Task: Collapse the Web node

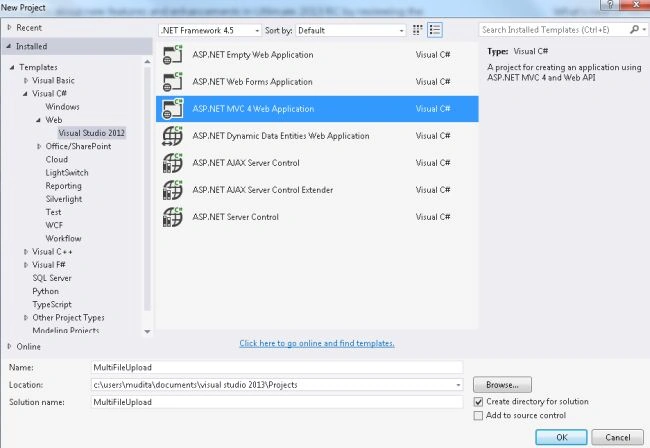Action: pyautogui.click(x=39, y=120)
